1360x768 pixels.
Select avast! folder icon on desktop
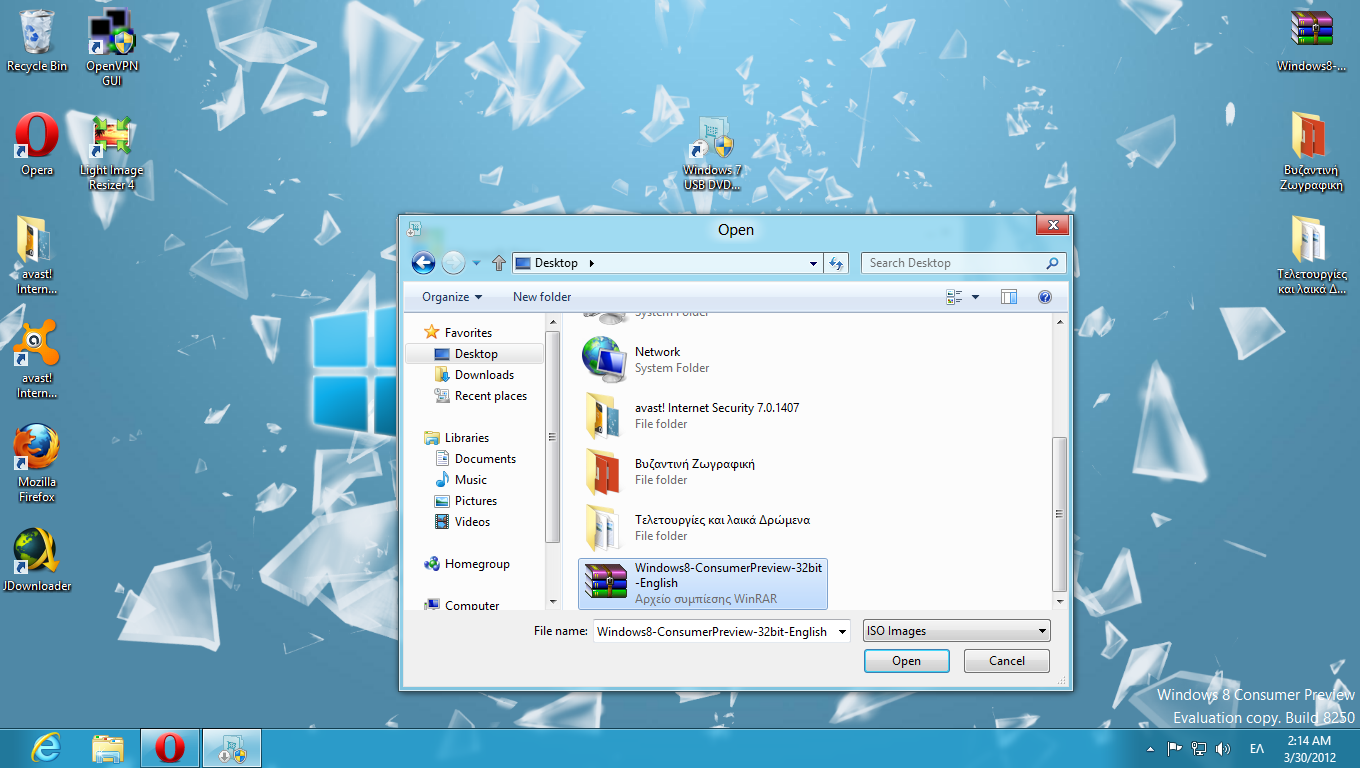point(37,255)
